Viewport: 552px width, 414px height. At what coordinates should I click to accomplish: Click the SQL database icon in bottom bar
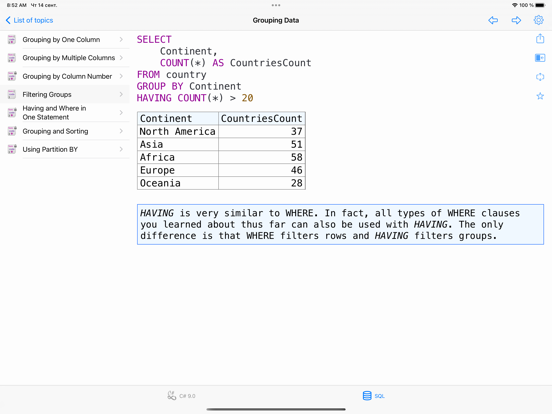pyautogui.click(x=367, y=396)
